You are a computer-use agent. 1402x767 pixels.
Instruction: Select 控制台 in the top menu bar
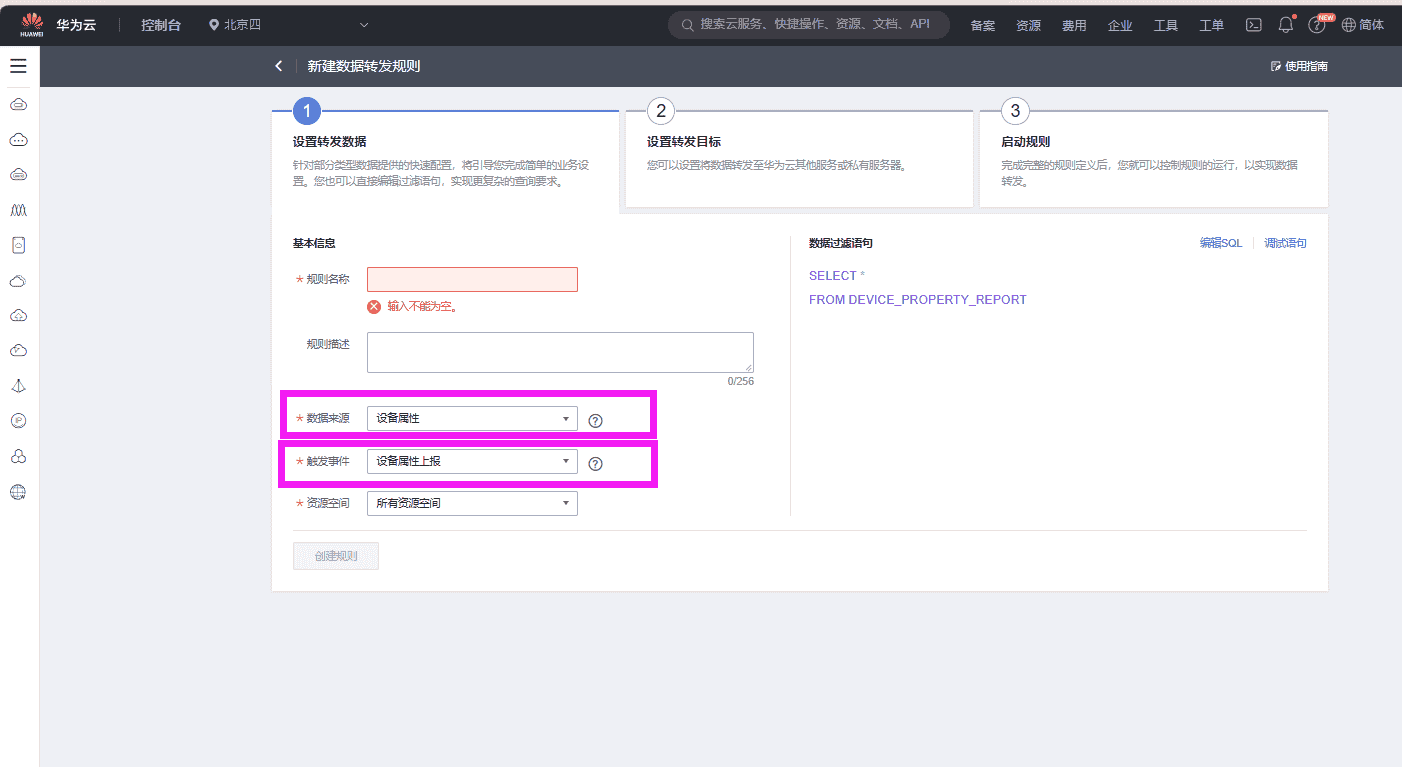(161, 24)
